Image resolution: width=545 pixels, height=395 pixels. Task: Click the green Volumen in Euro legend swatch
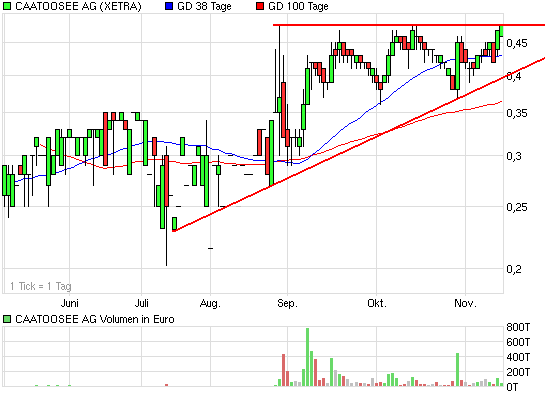click(7, 319)
